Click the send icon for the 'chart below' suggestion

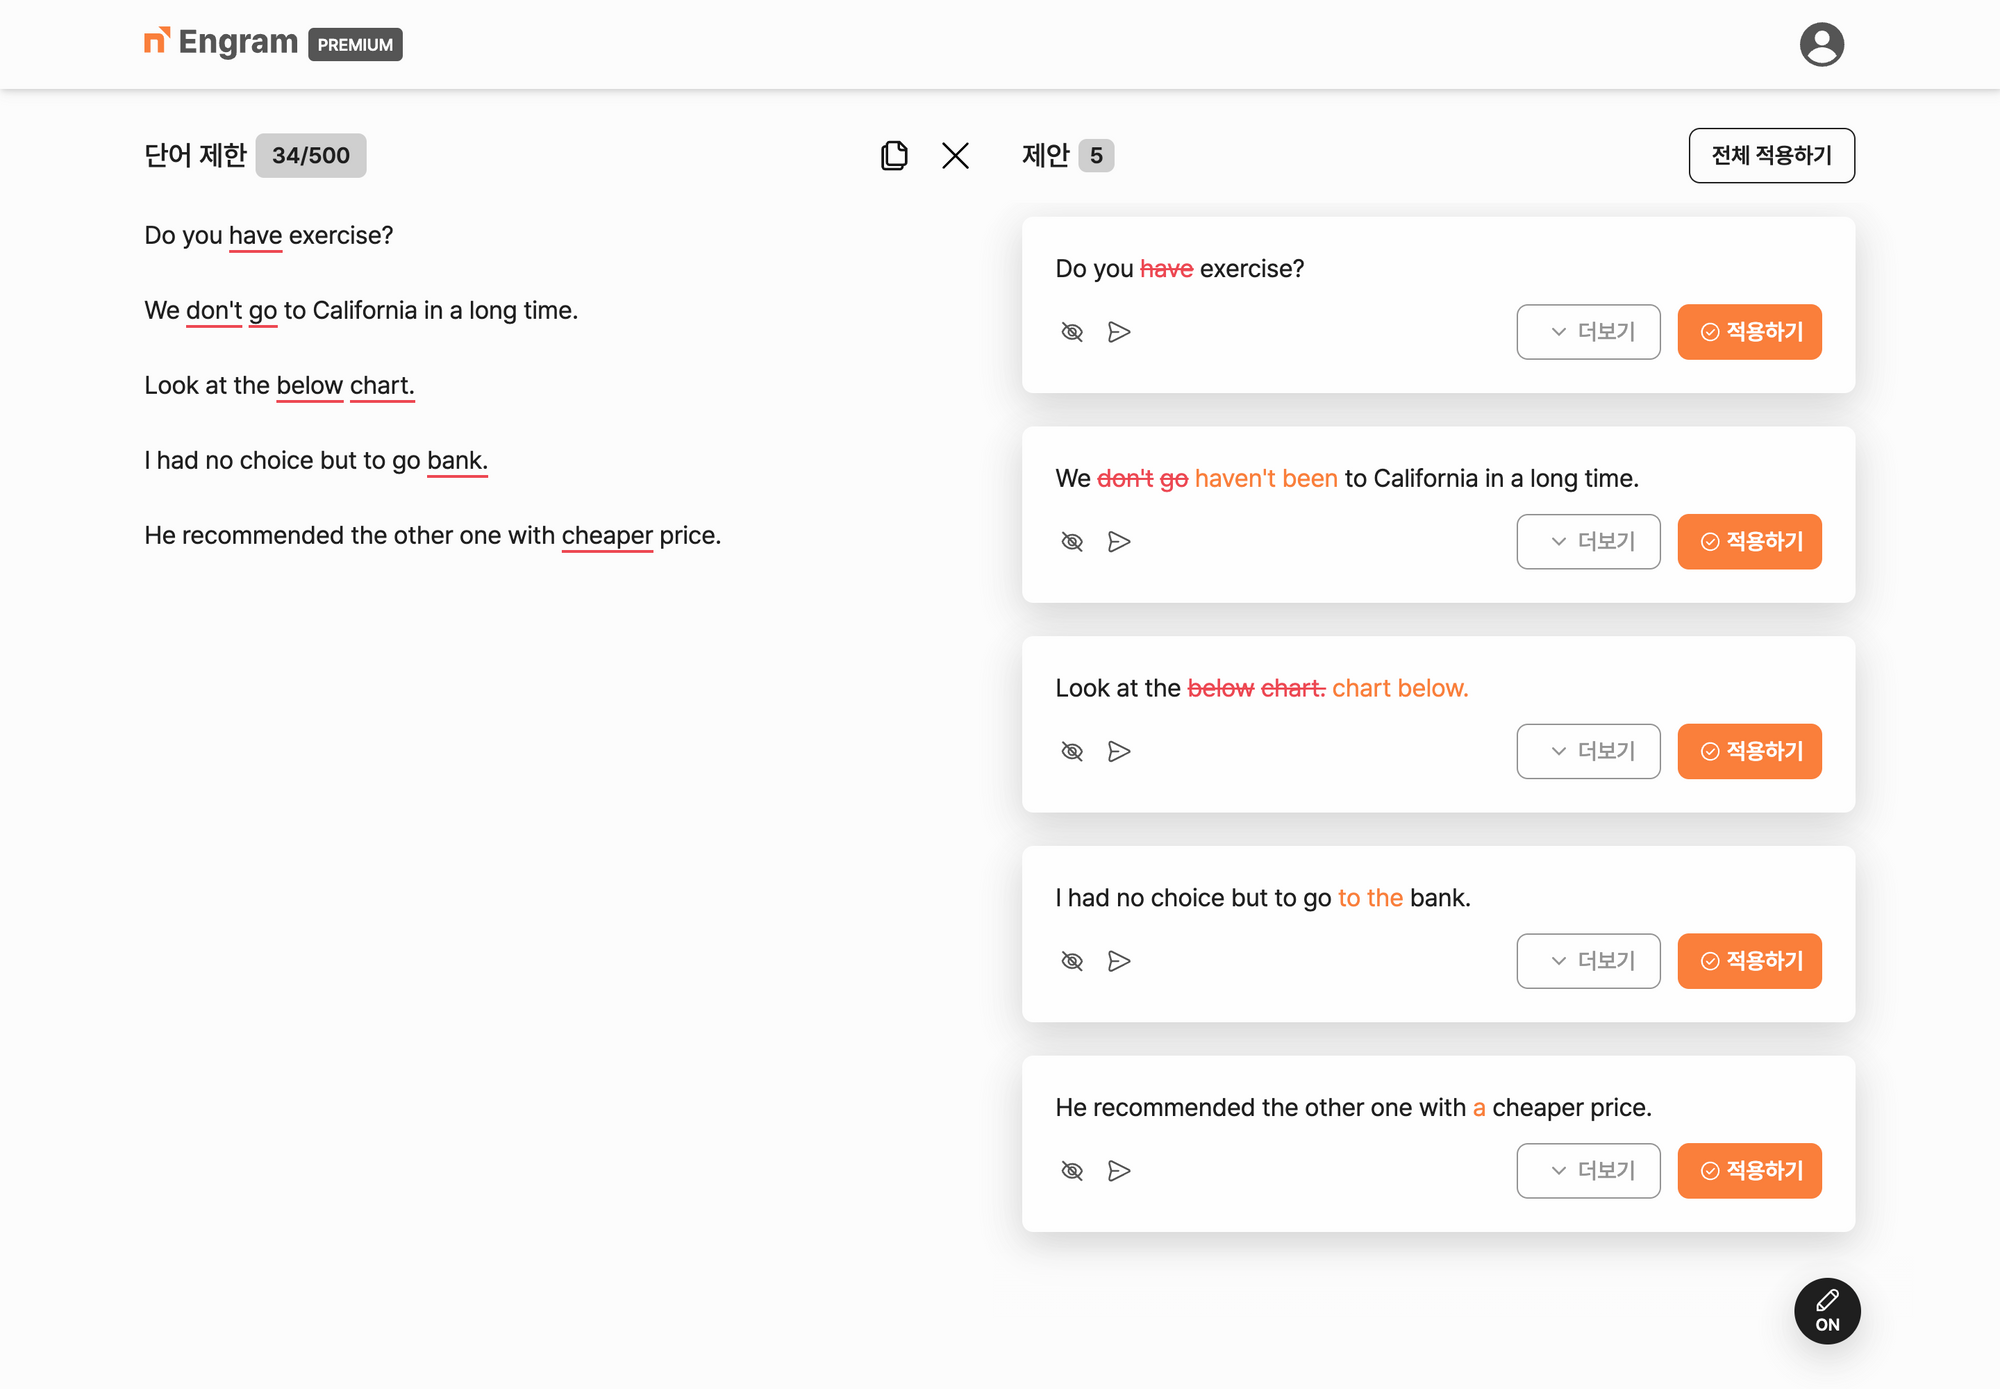[1119, 751]
